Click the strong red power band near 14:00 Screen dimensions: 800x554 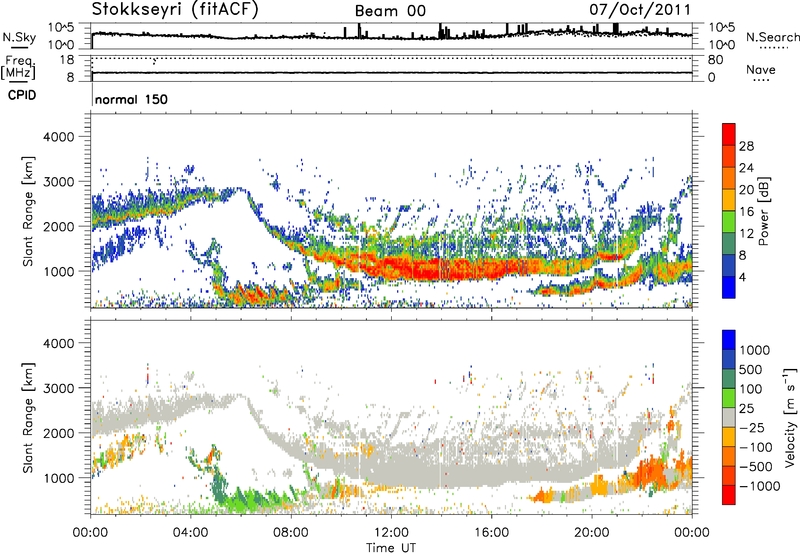439,268
